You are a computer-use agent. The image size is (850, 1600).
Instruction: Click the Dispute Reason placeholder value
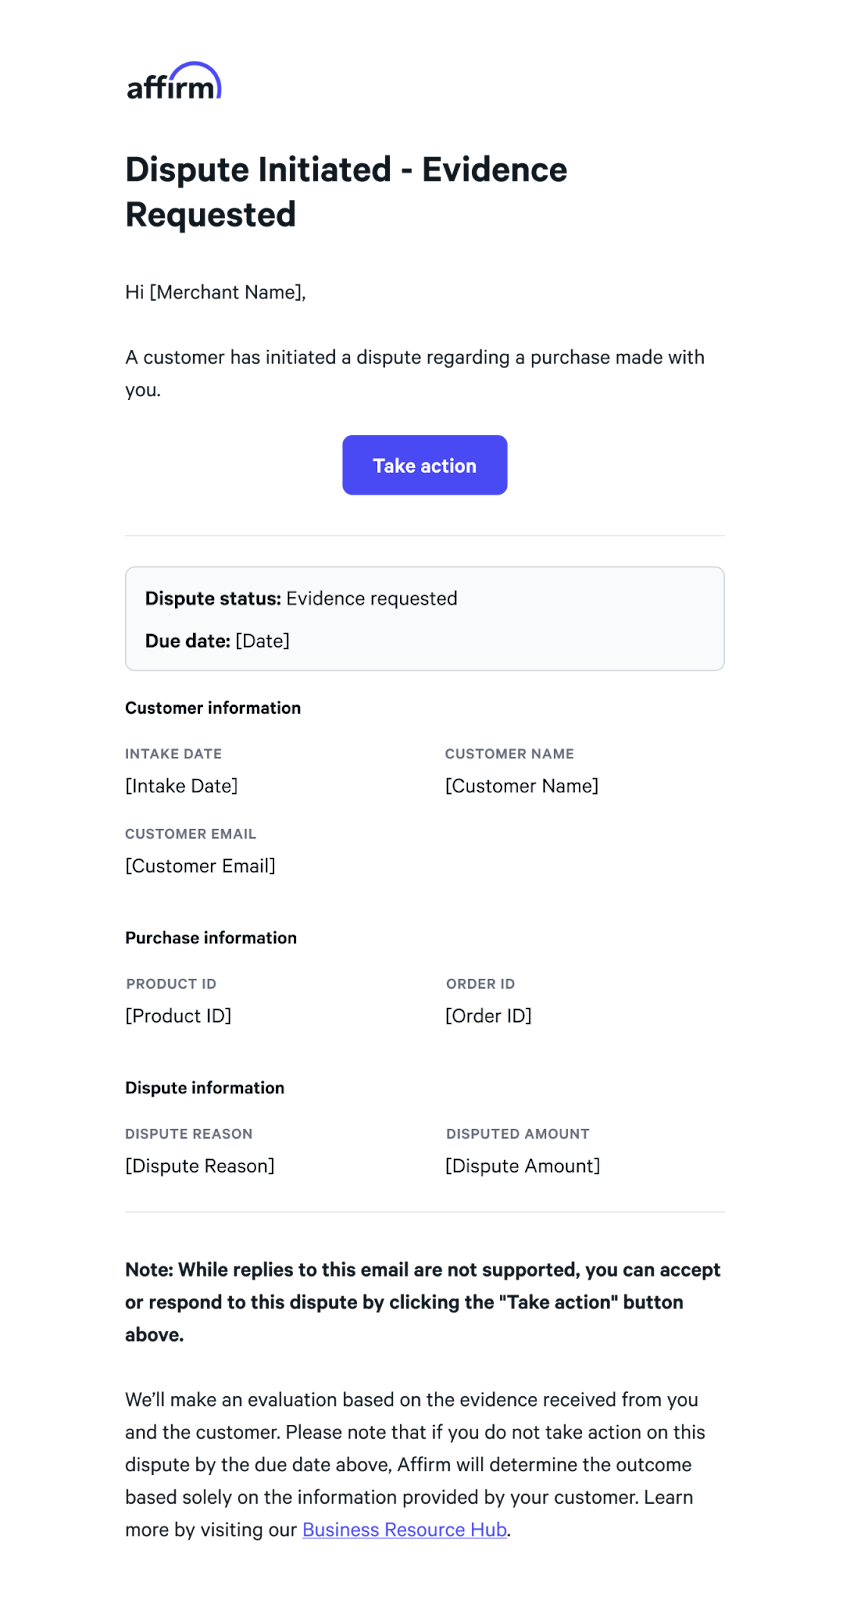[200, 1166]
